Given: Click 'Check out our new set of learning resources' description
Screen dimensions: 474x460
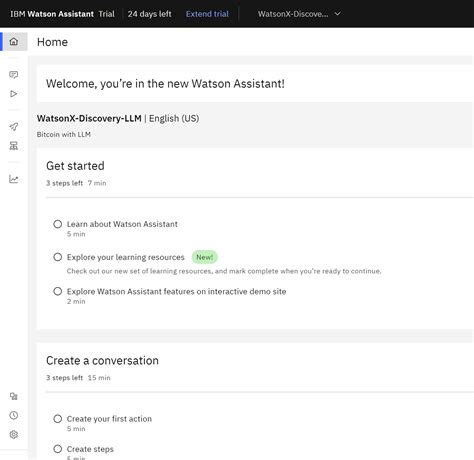Looking at the screenshot, I should click(224, 271).
